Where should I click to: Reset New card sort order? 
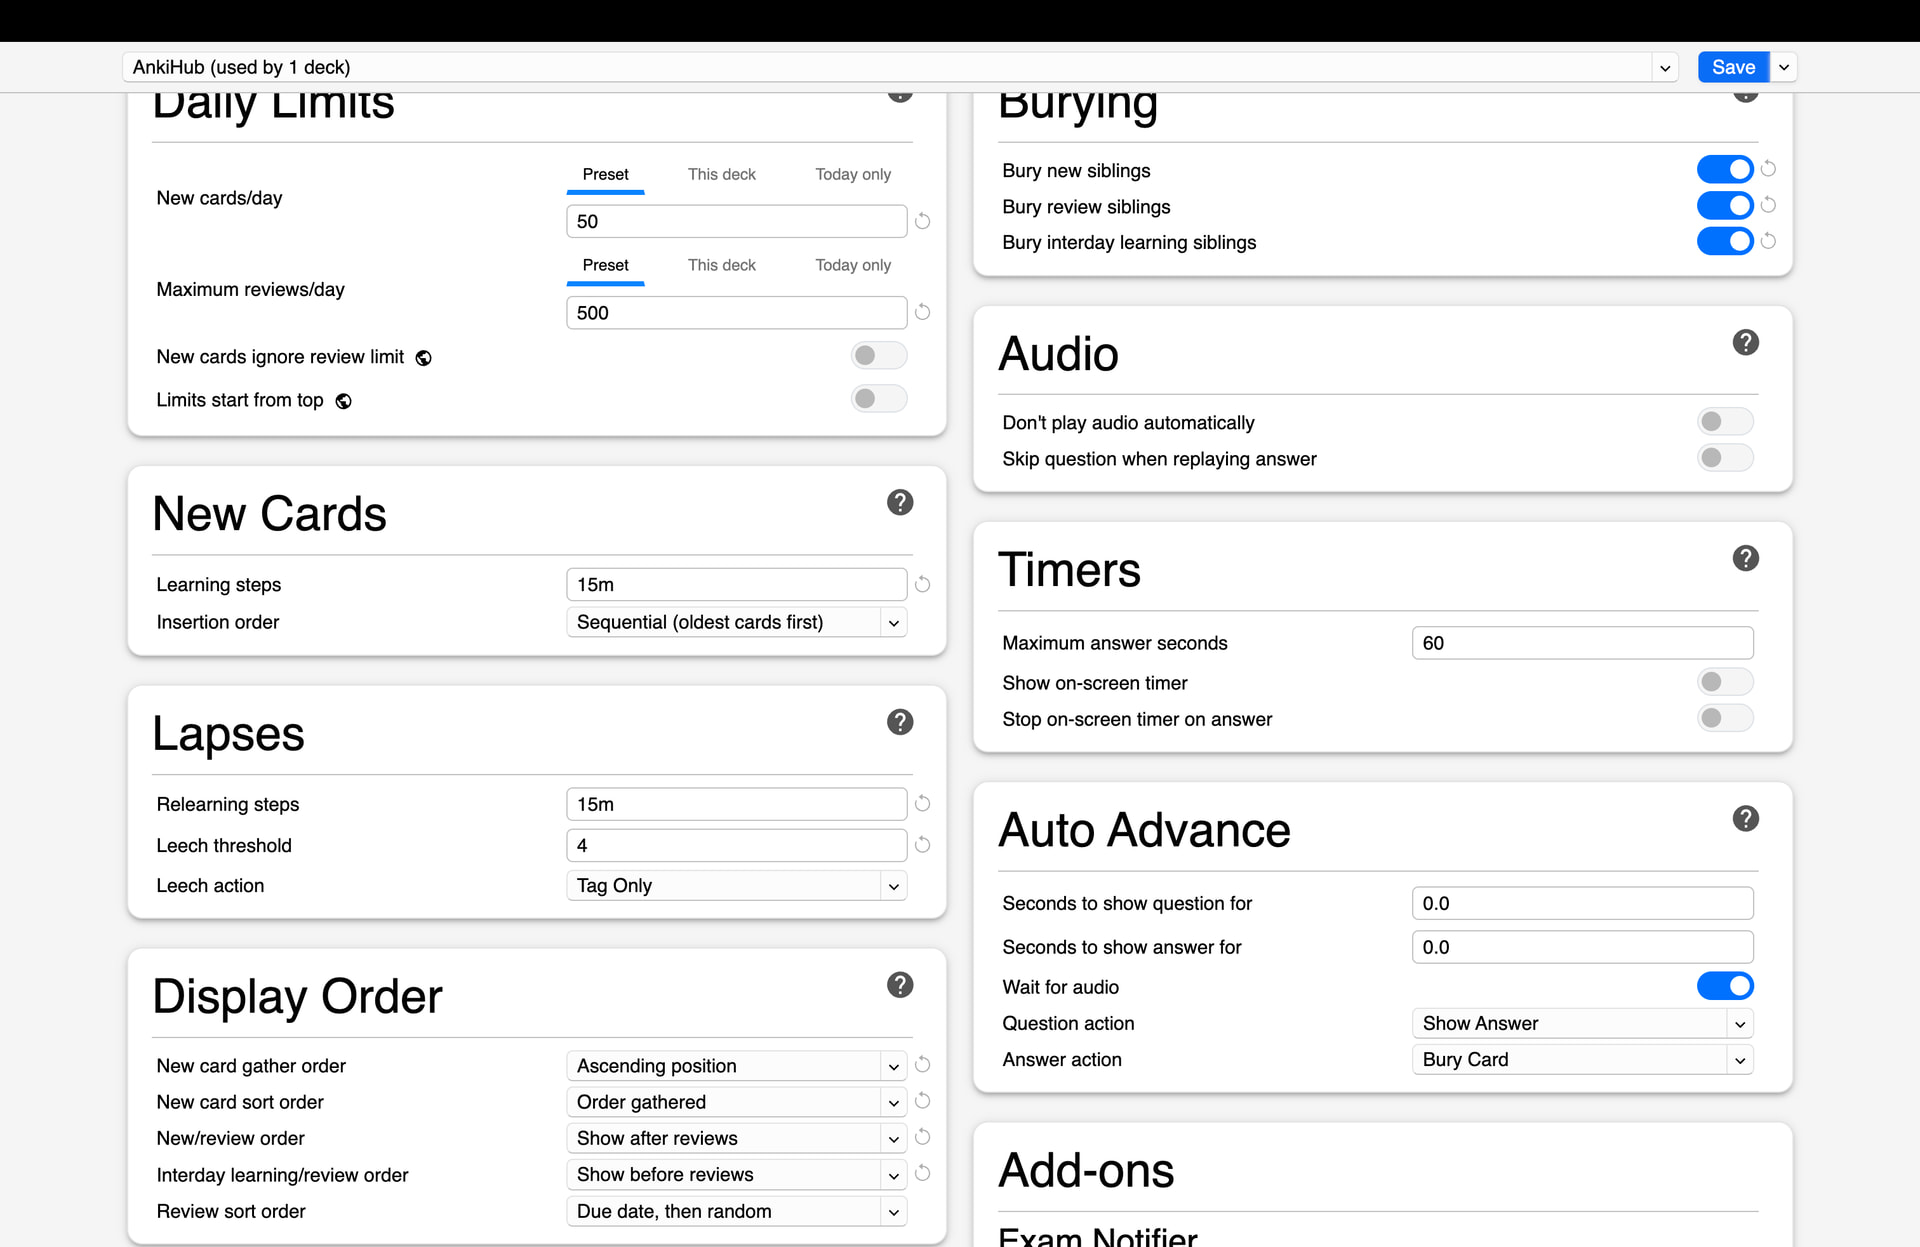923,1101
